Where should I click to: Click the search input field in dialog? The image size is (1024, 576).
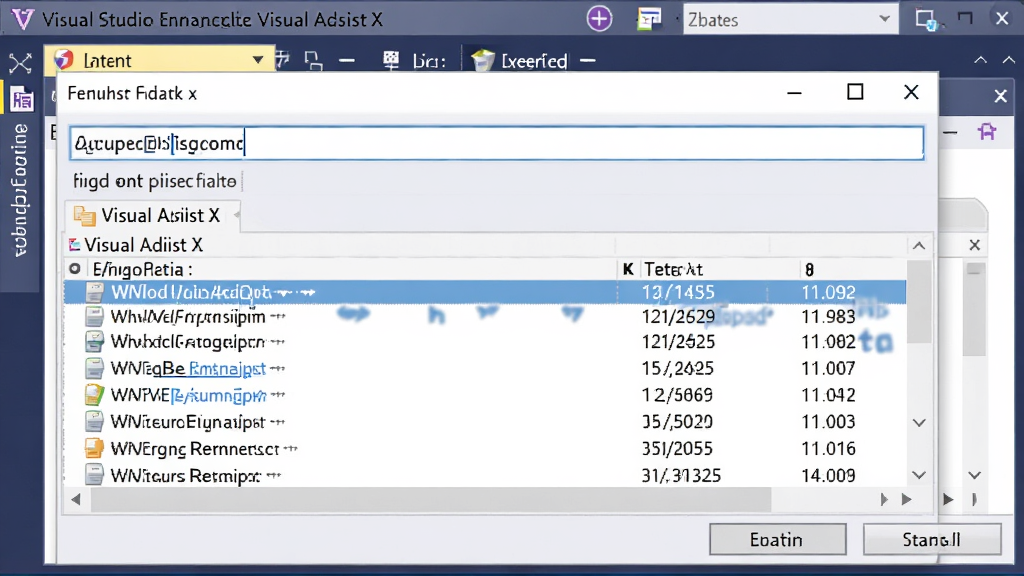(496, 143)
